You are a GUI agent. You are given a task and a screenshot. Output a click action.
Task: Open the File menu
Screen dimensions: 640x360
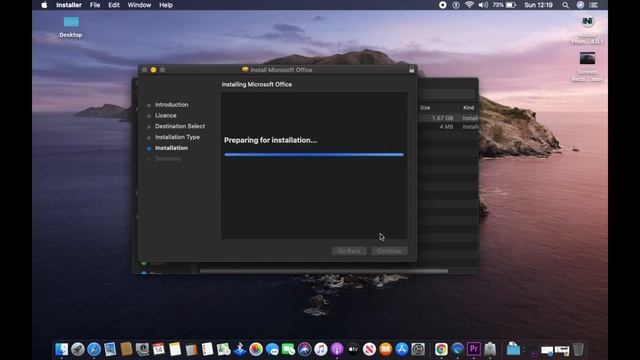pos(95,5)
